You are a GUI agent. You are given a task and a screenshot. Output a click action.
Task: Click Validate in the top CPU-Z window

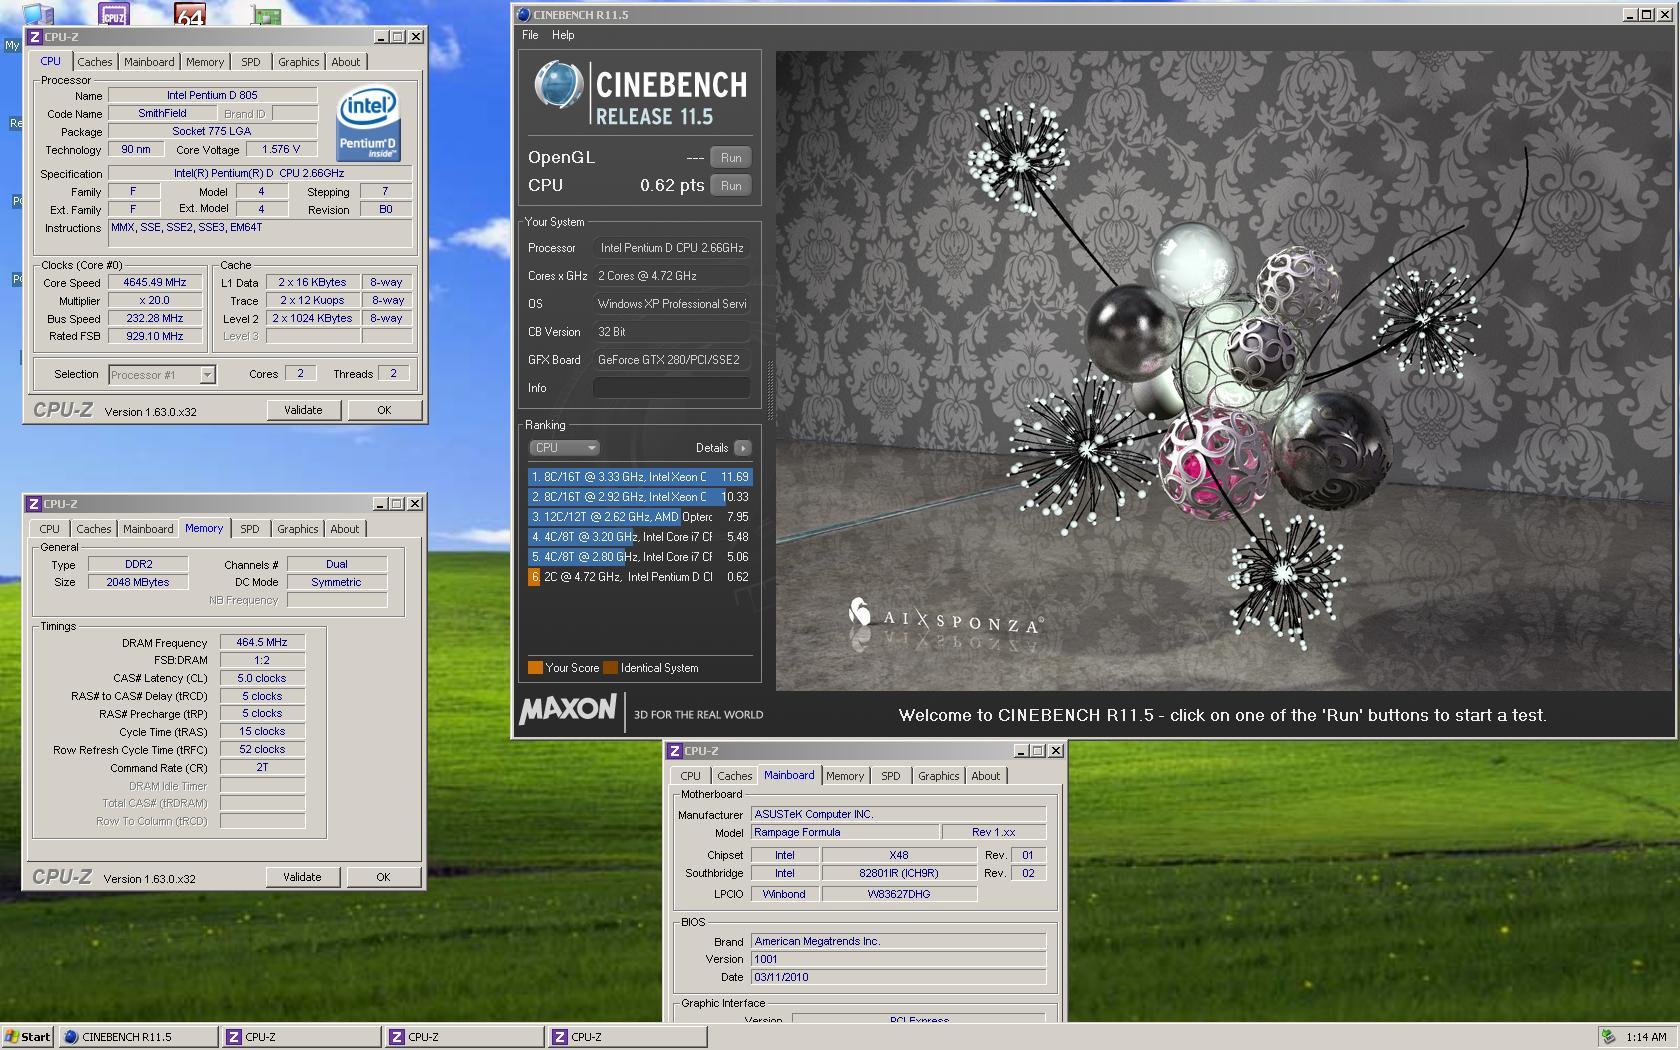(x=303, y=410)
